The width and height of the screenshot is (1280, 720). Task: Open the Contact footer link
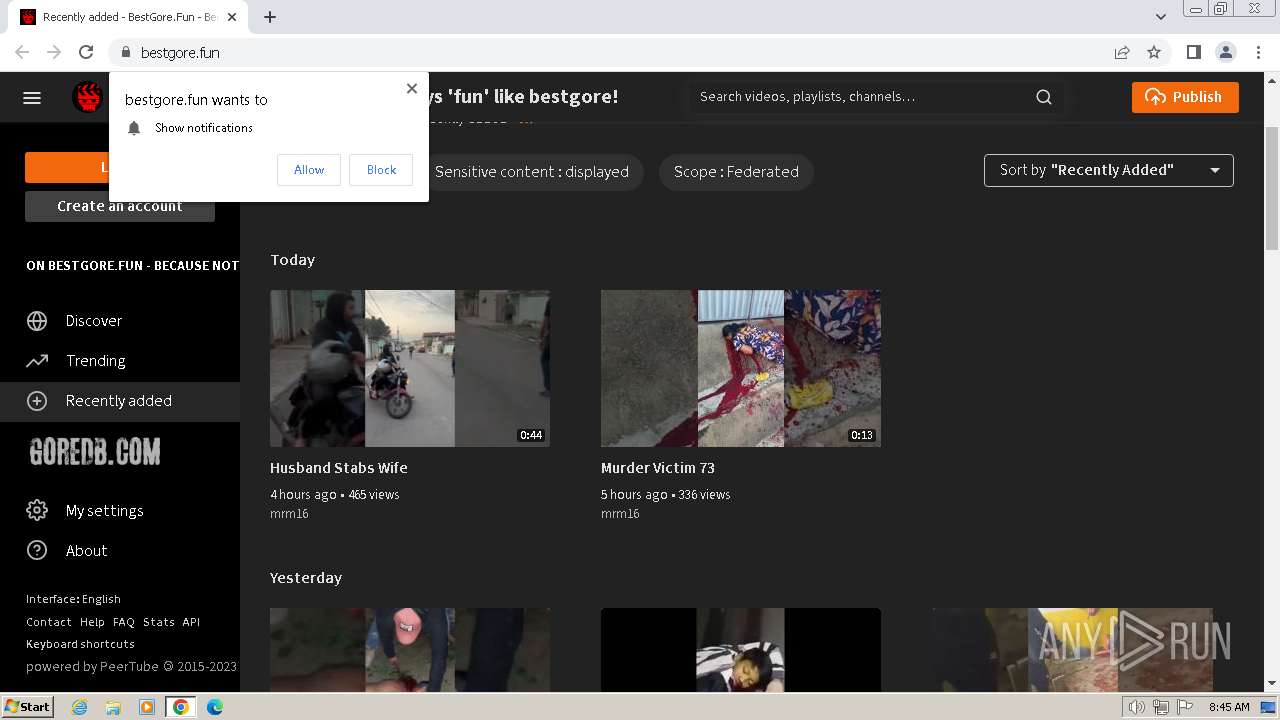pos(49,622)
